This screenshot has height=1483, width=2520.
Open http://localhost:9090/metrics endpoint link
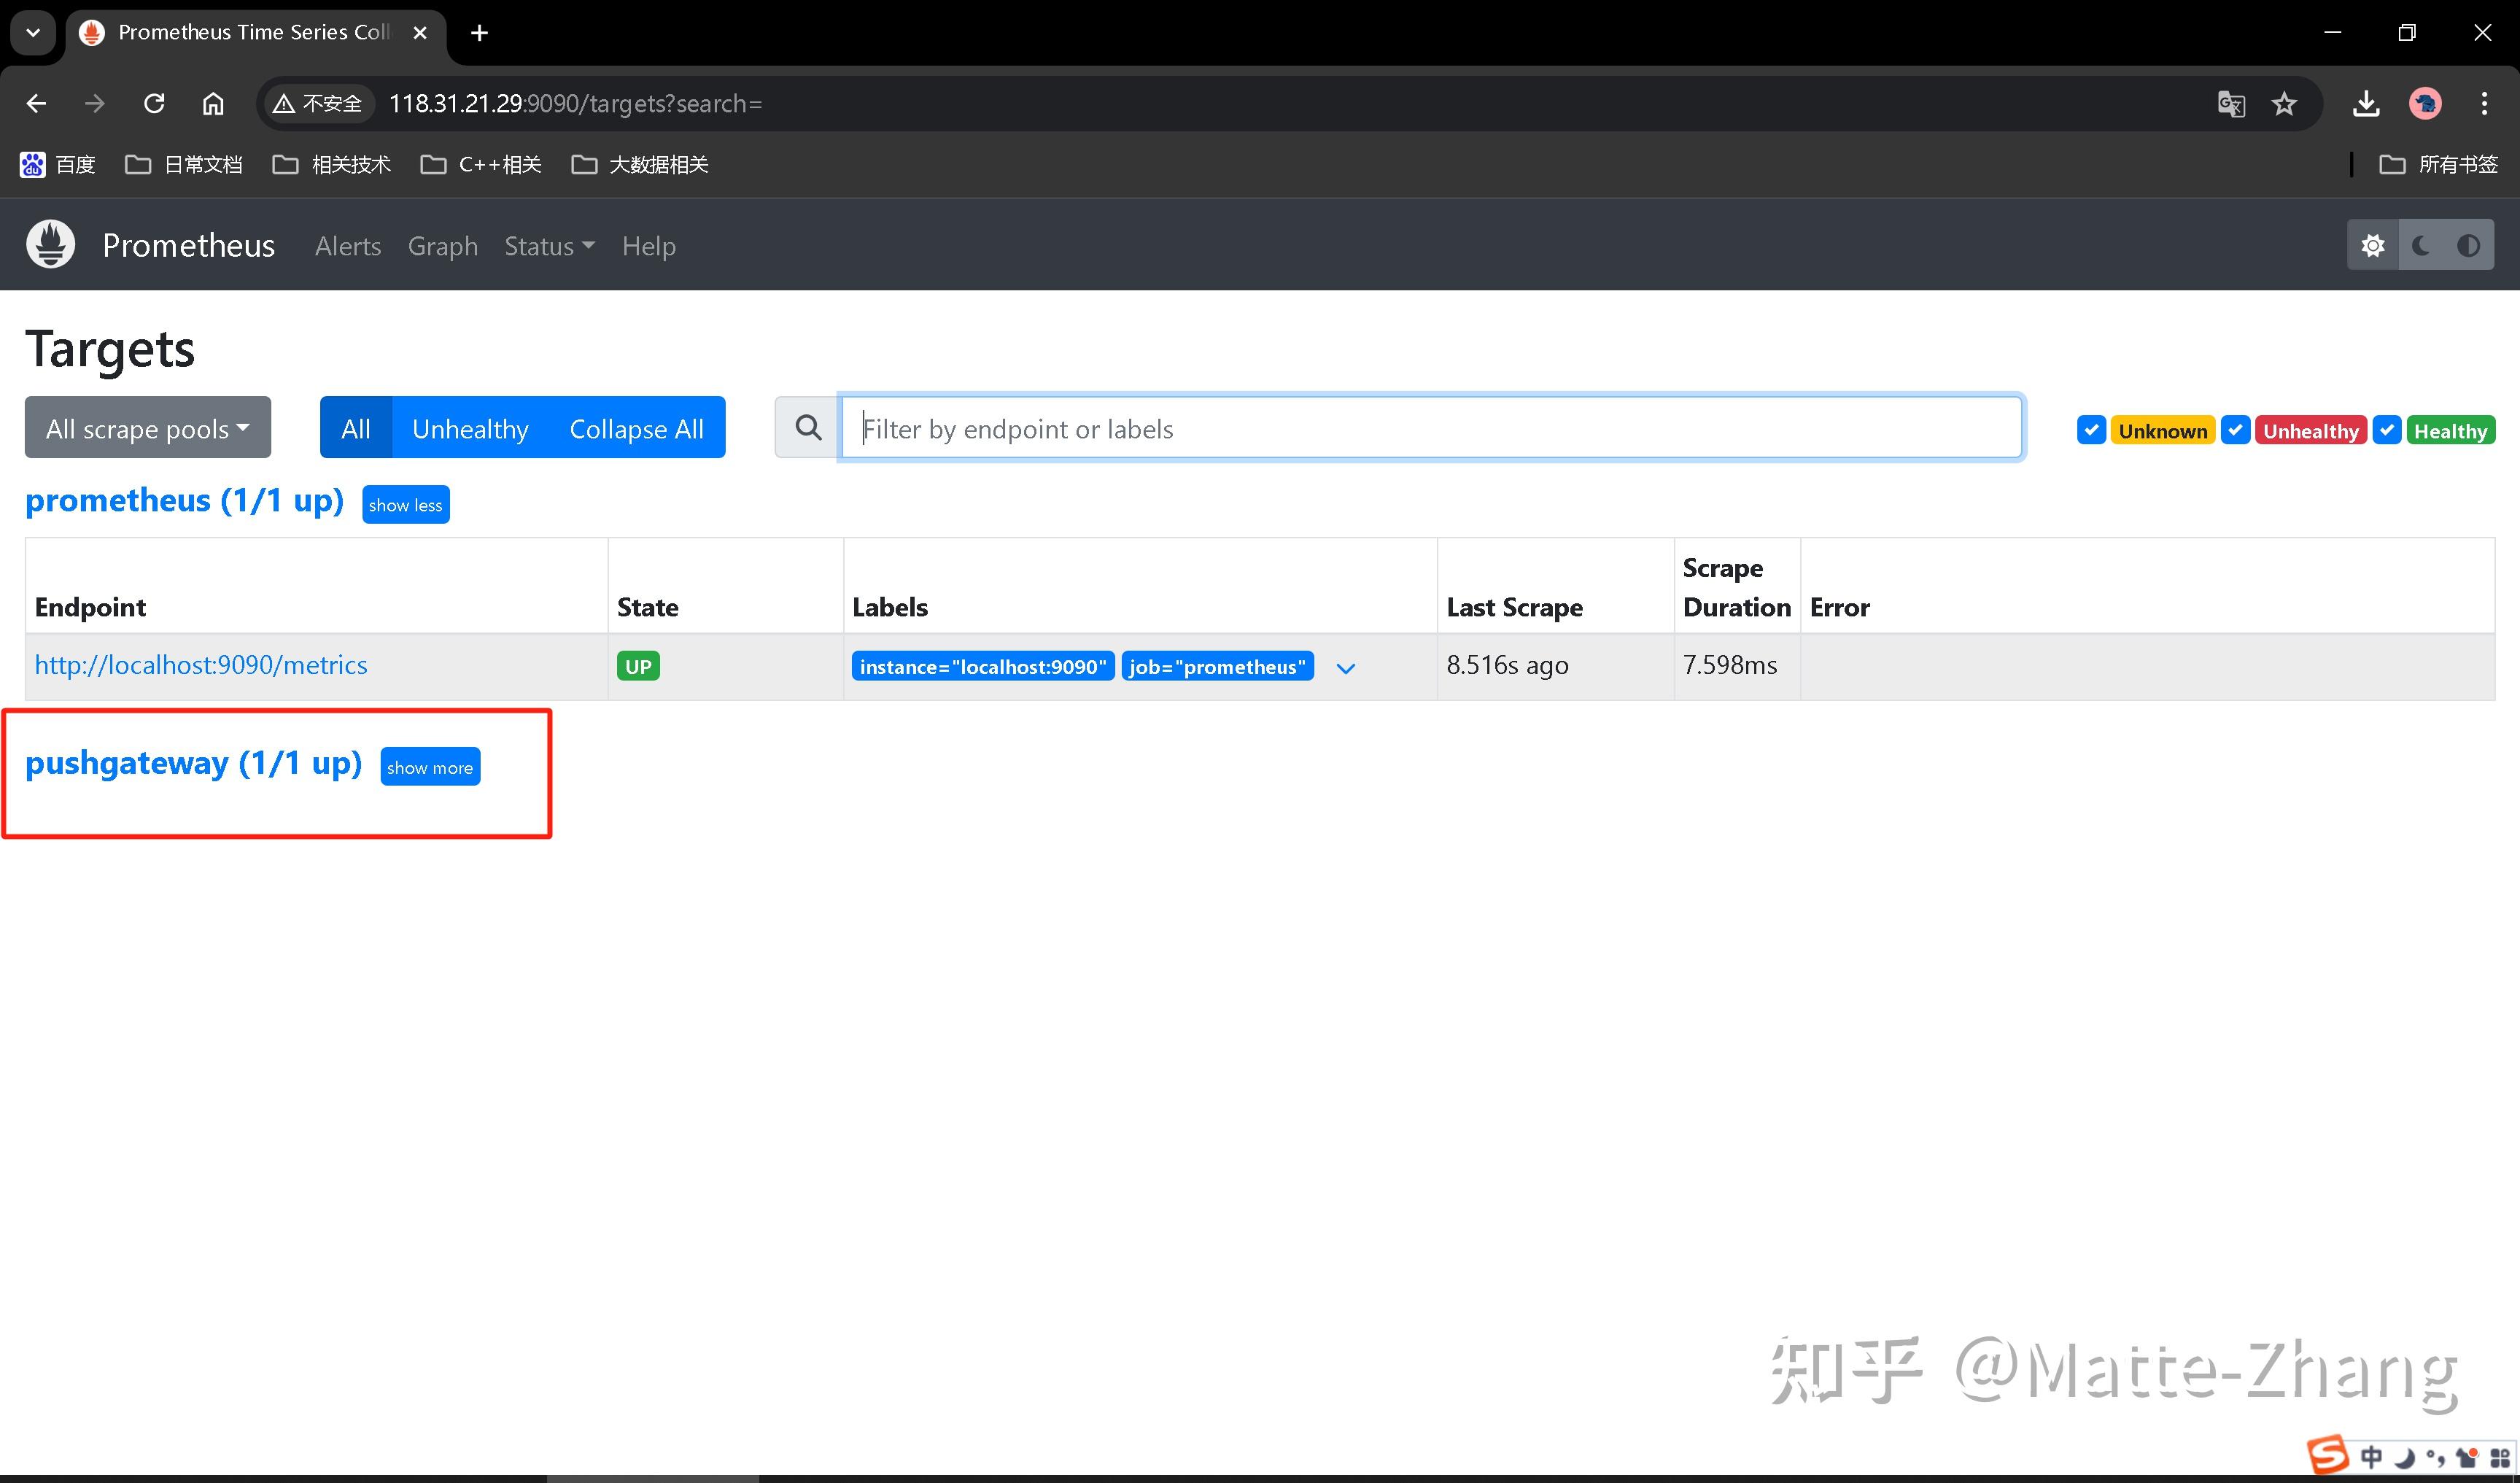tap(201, 665)
